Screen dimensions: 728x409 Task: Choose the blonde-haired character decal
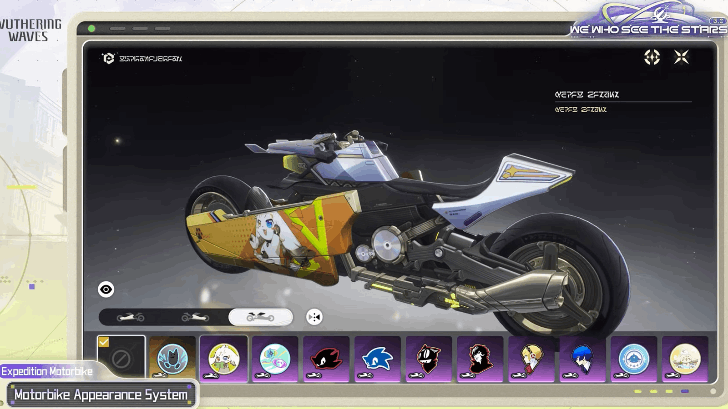(531, 357)
